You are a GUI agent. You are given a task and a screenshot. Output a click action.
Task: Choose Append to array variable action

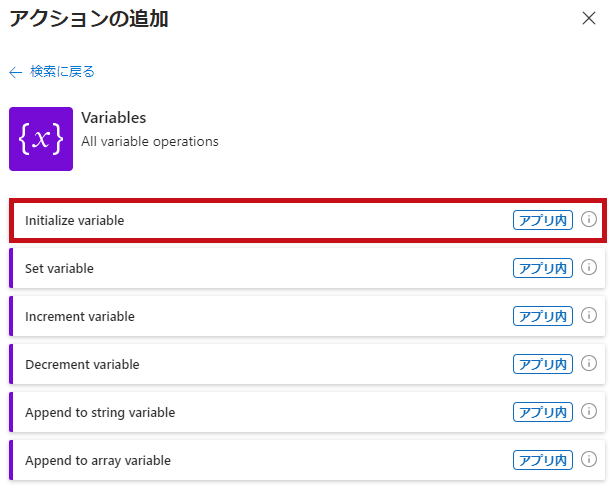(307, 460)
